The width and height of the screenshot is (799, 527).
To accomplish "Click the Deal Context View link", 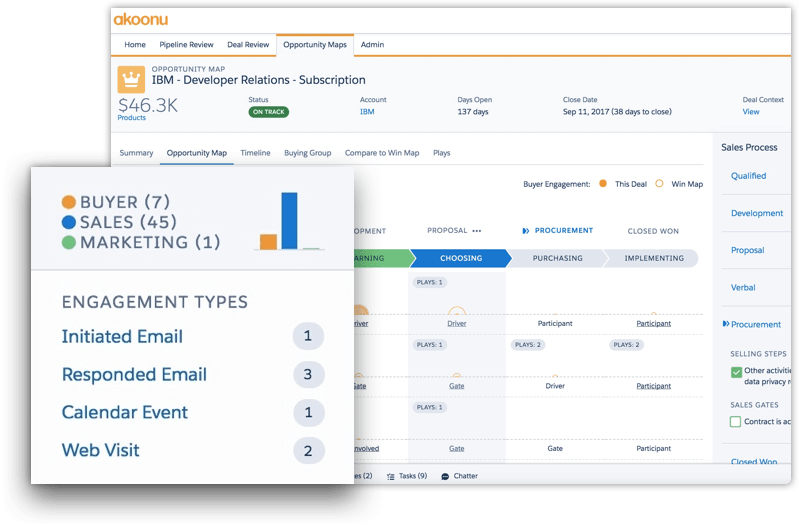I will (x=751, y=112).
